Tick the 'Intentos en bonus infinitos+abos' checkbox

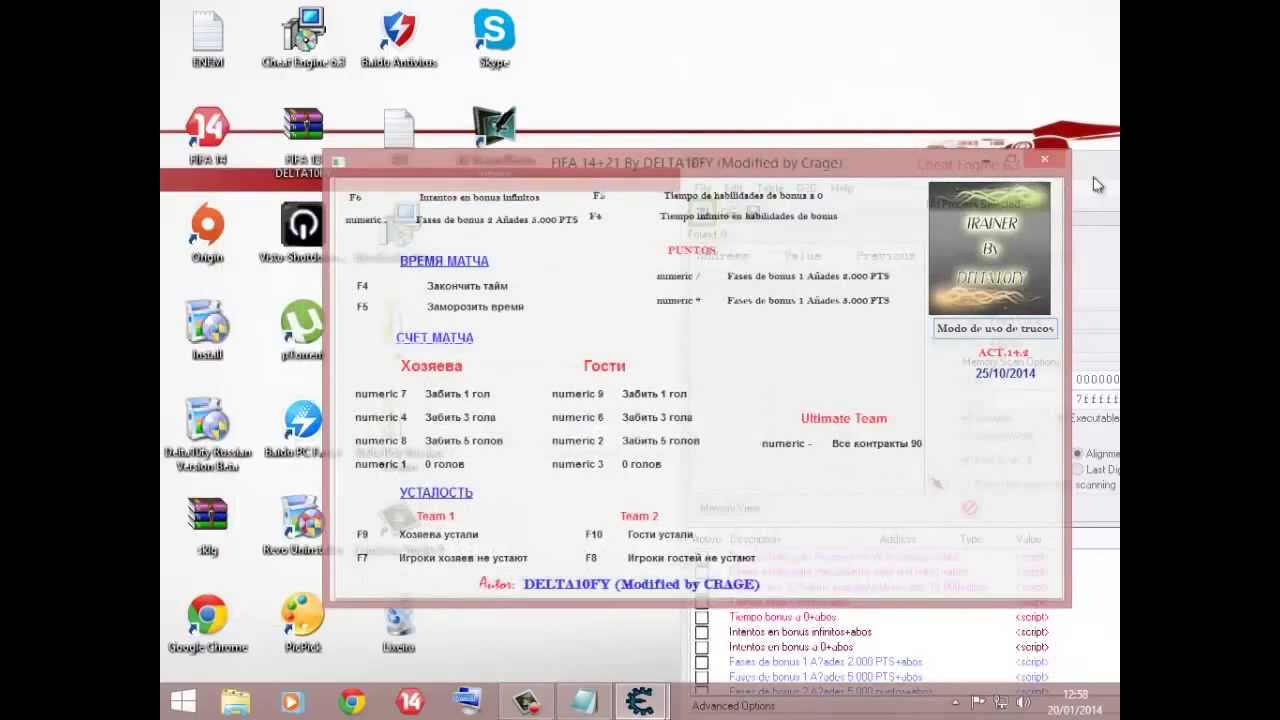[x=702, y=632]
